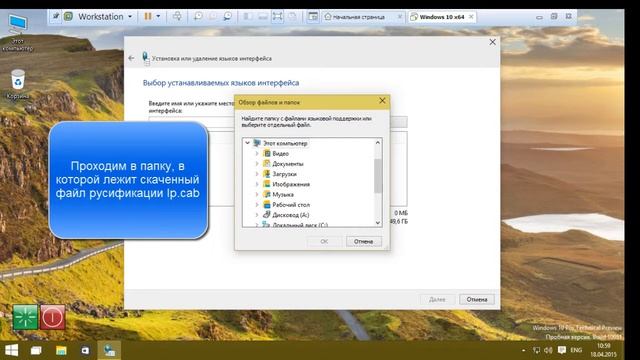Click the taskbar clock showing 10:59
The height and width of the screenshot is (360, 640).
pos(604,350)
